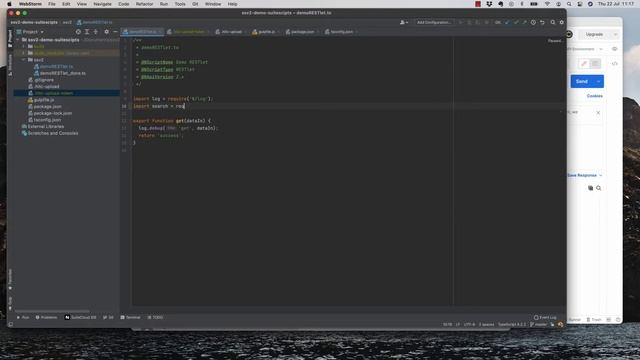Open the Terminal tool window

(x=130, y=317)
